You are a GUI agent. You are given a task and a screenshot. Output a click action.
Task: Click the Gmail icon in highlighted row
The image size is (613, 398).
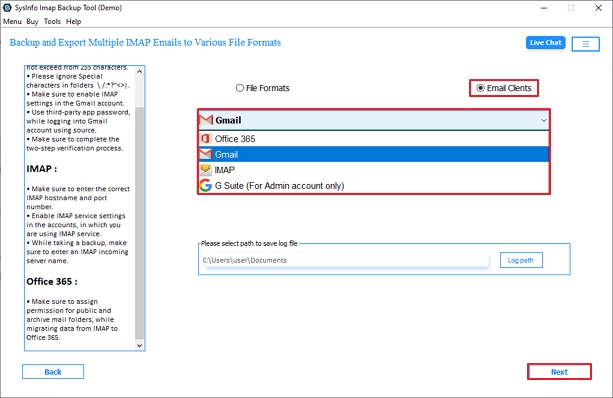click(x=206, y=154)
